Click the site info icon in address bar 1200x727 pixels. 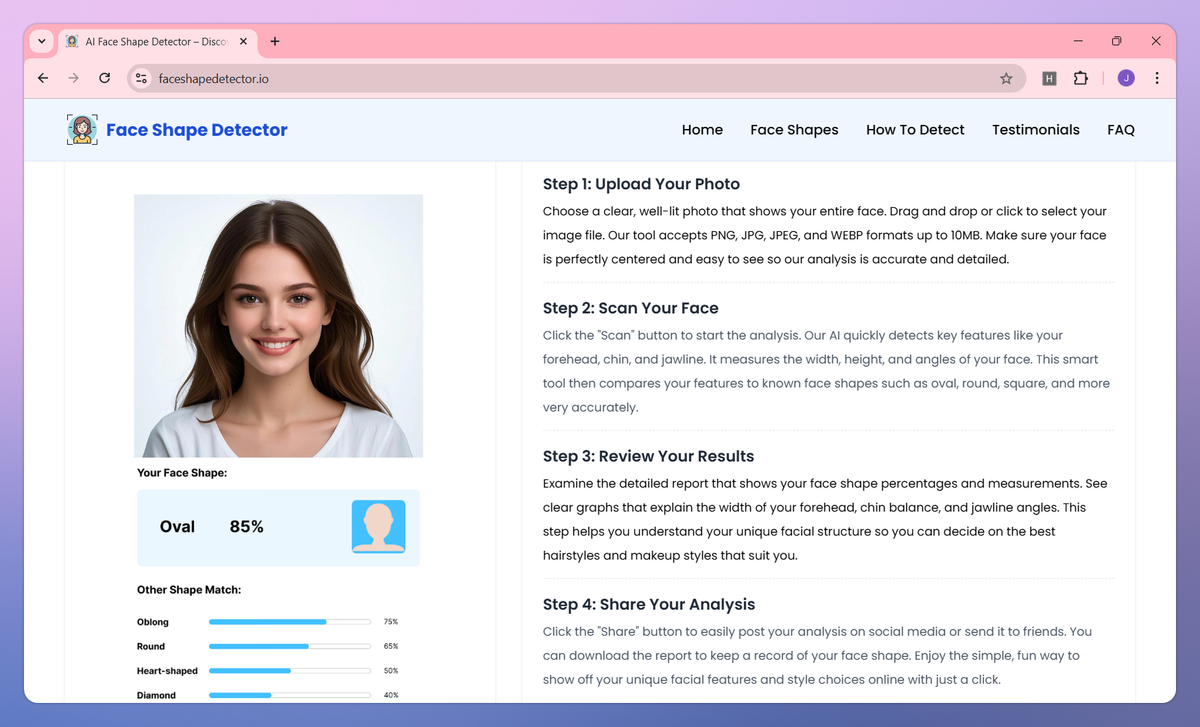coord(140,77)
